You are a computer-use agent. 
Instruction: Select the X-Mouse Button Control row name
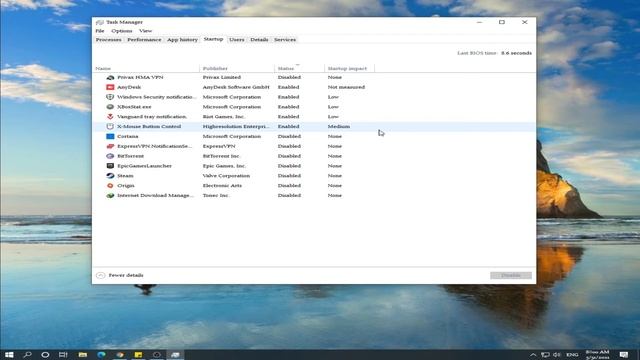click(x=149, y=127)
